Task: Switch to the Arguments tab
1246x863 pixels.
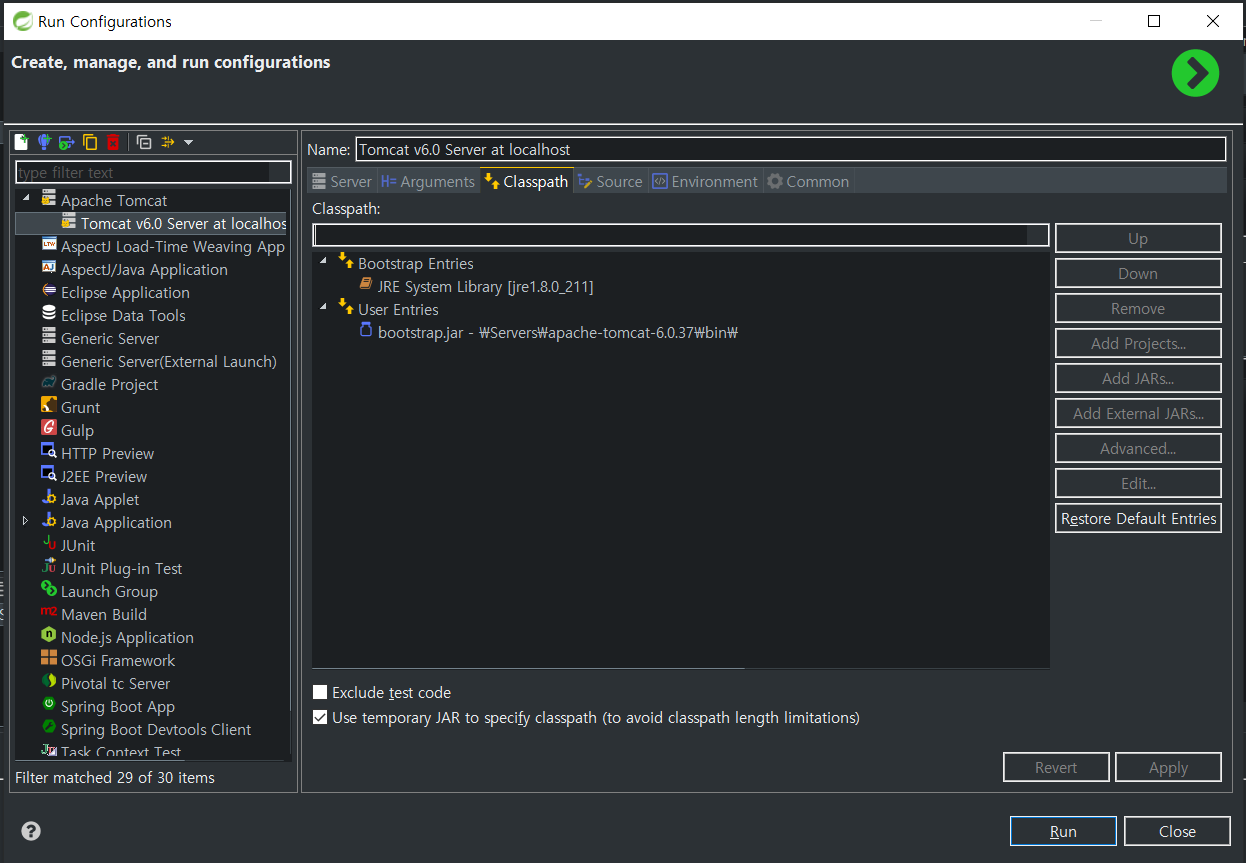Action: click(428, 181)
